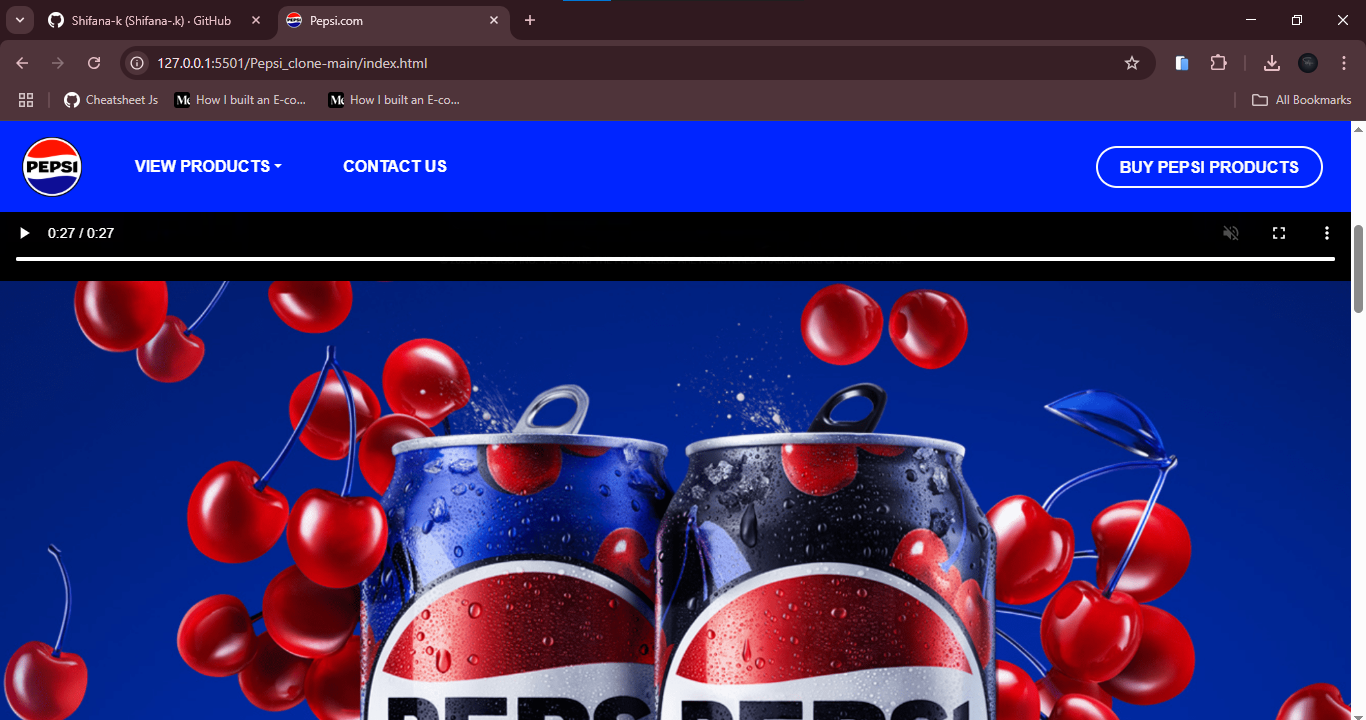The image size is (1366, 720).
Task: Go to the CONTACT US link
Action: pos(395,166)
